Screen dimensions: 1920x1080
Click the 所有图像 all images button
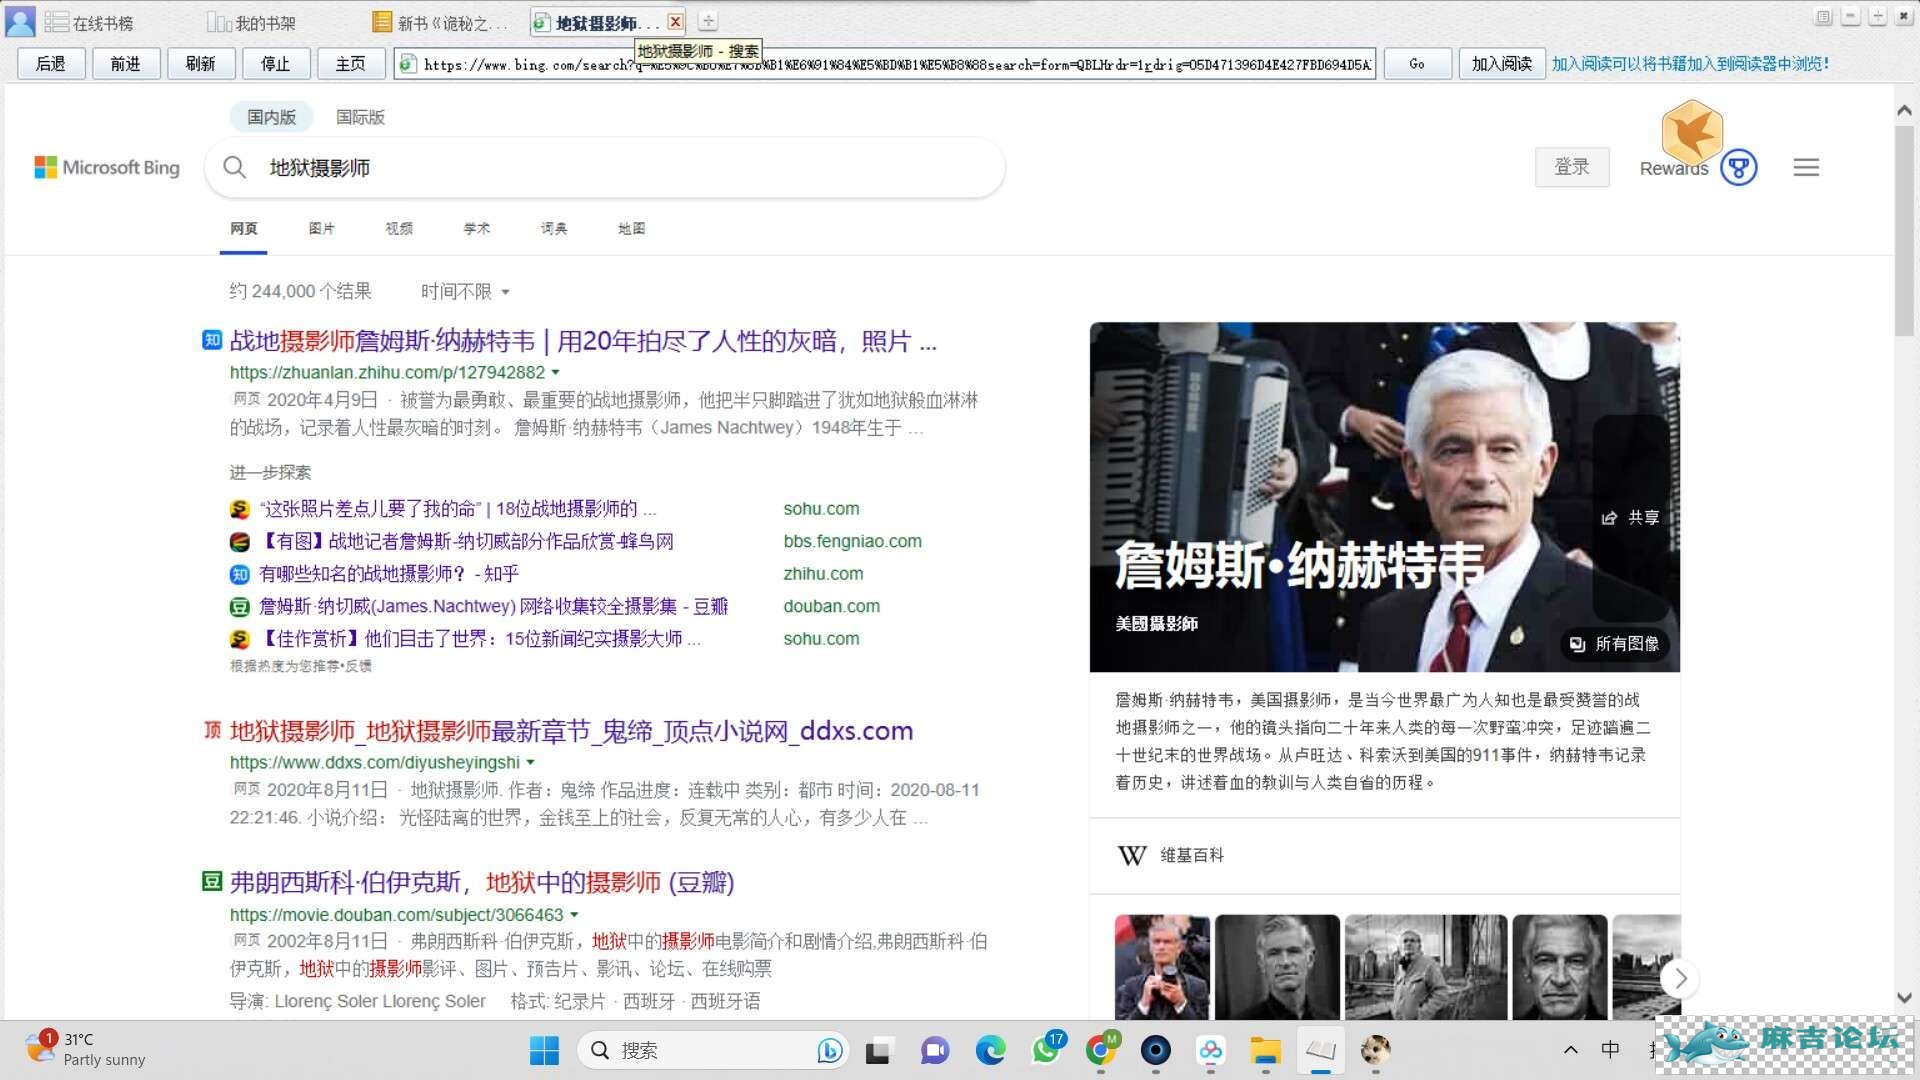tap(1616, 644)
